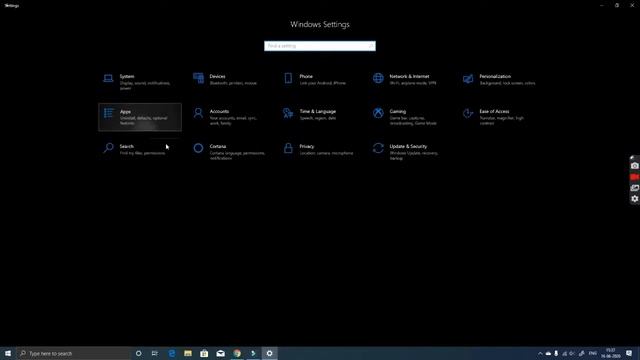
Task: Click the recorder overlay camera screenshot icon
Action: click(634, 166)
